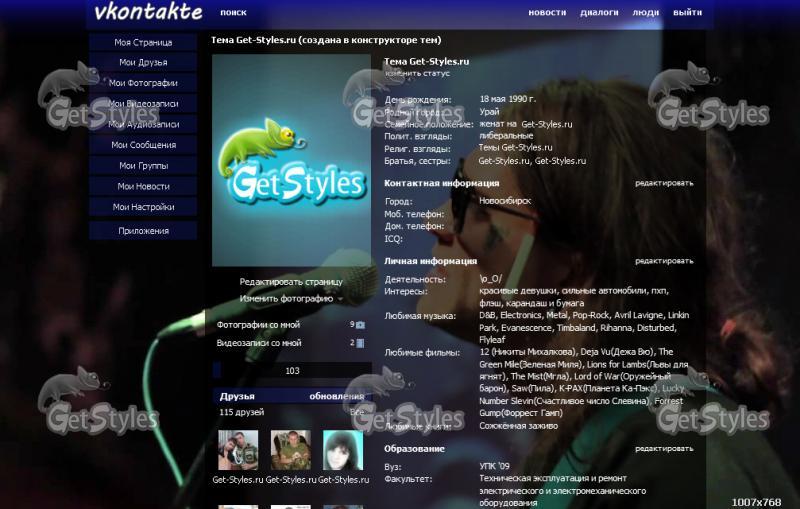Open third friend thumbnail with dark-haired girl
The height and width of the screenshot is (509, 800).
[x=343, y=451]
